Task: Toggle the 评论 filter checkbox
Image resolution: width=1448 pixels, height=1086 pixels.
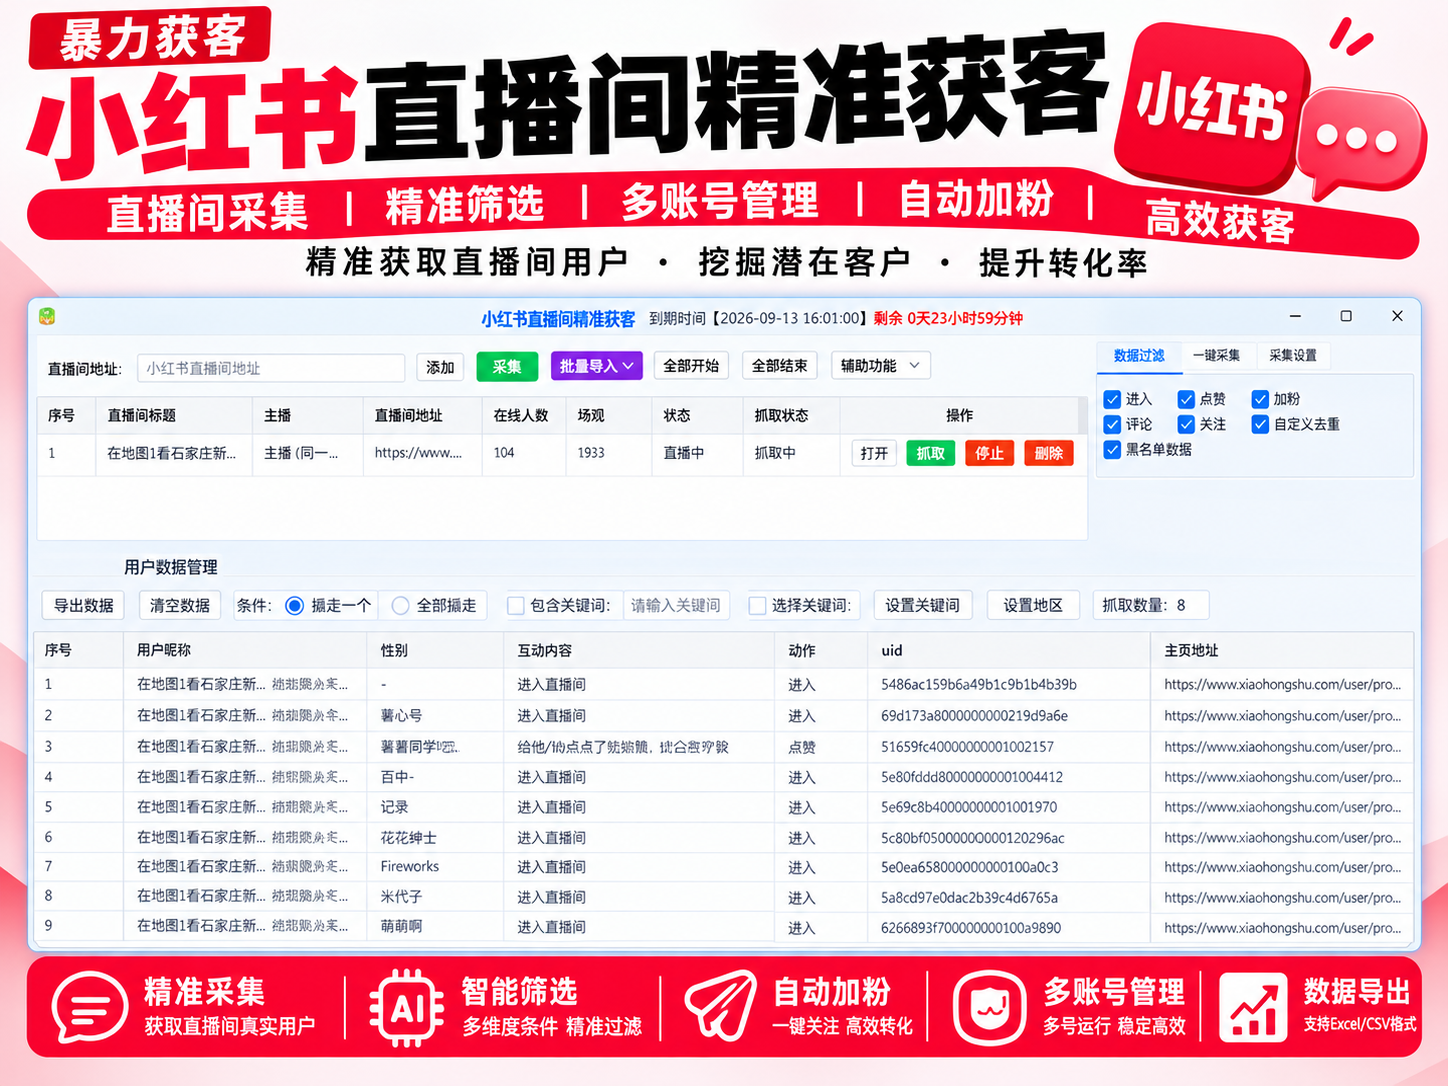Action: [1112, 424]
